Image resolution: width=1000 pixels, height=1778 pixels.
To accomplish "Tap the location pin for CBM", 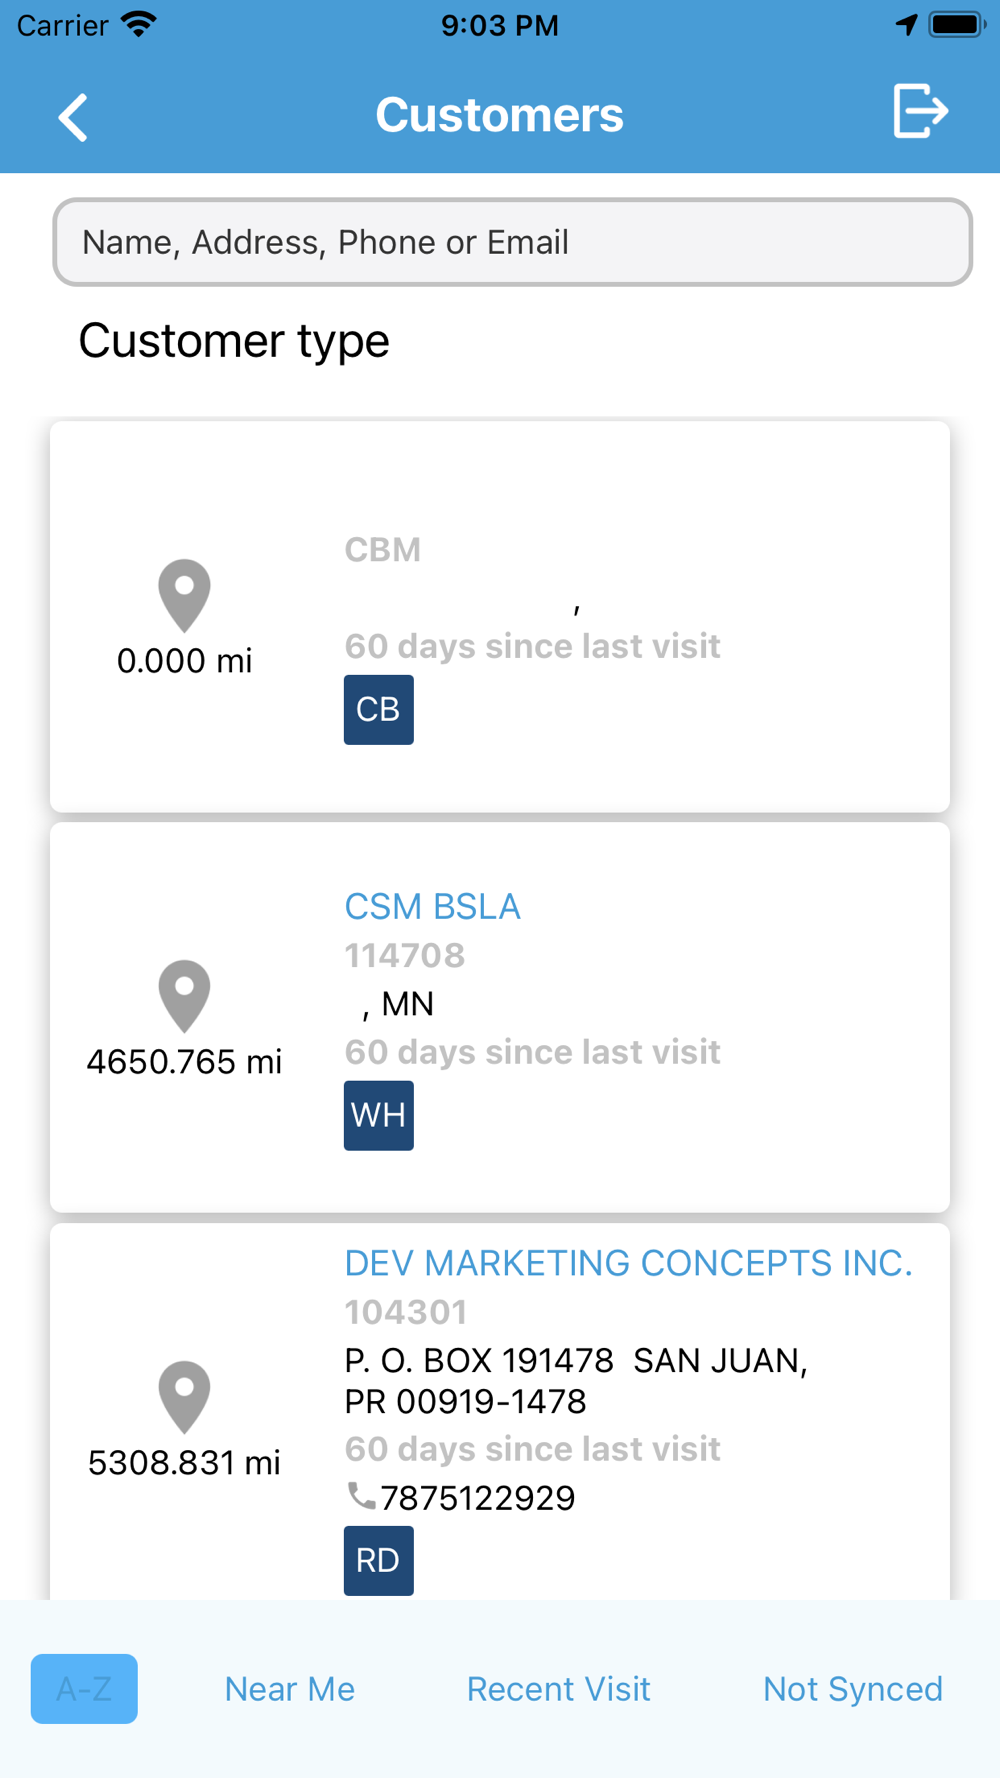I will [x=184, y=596].
